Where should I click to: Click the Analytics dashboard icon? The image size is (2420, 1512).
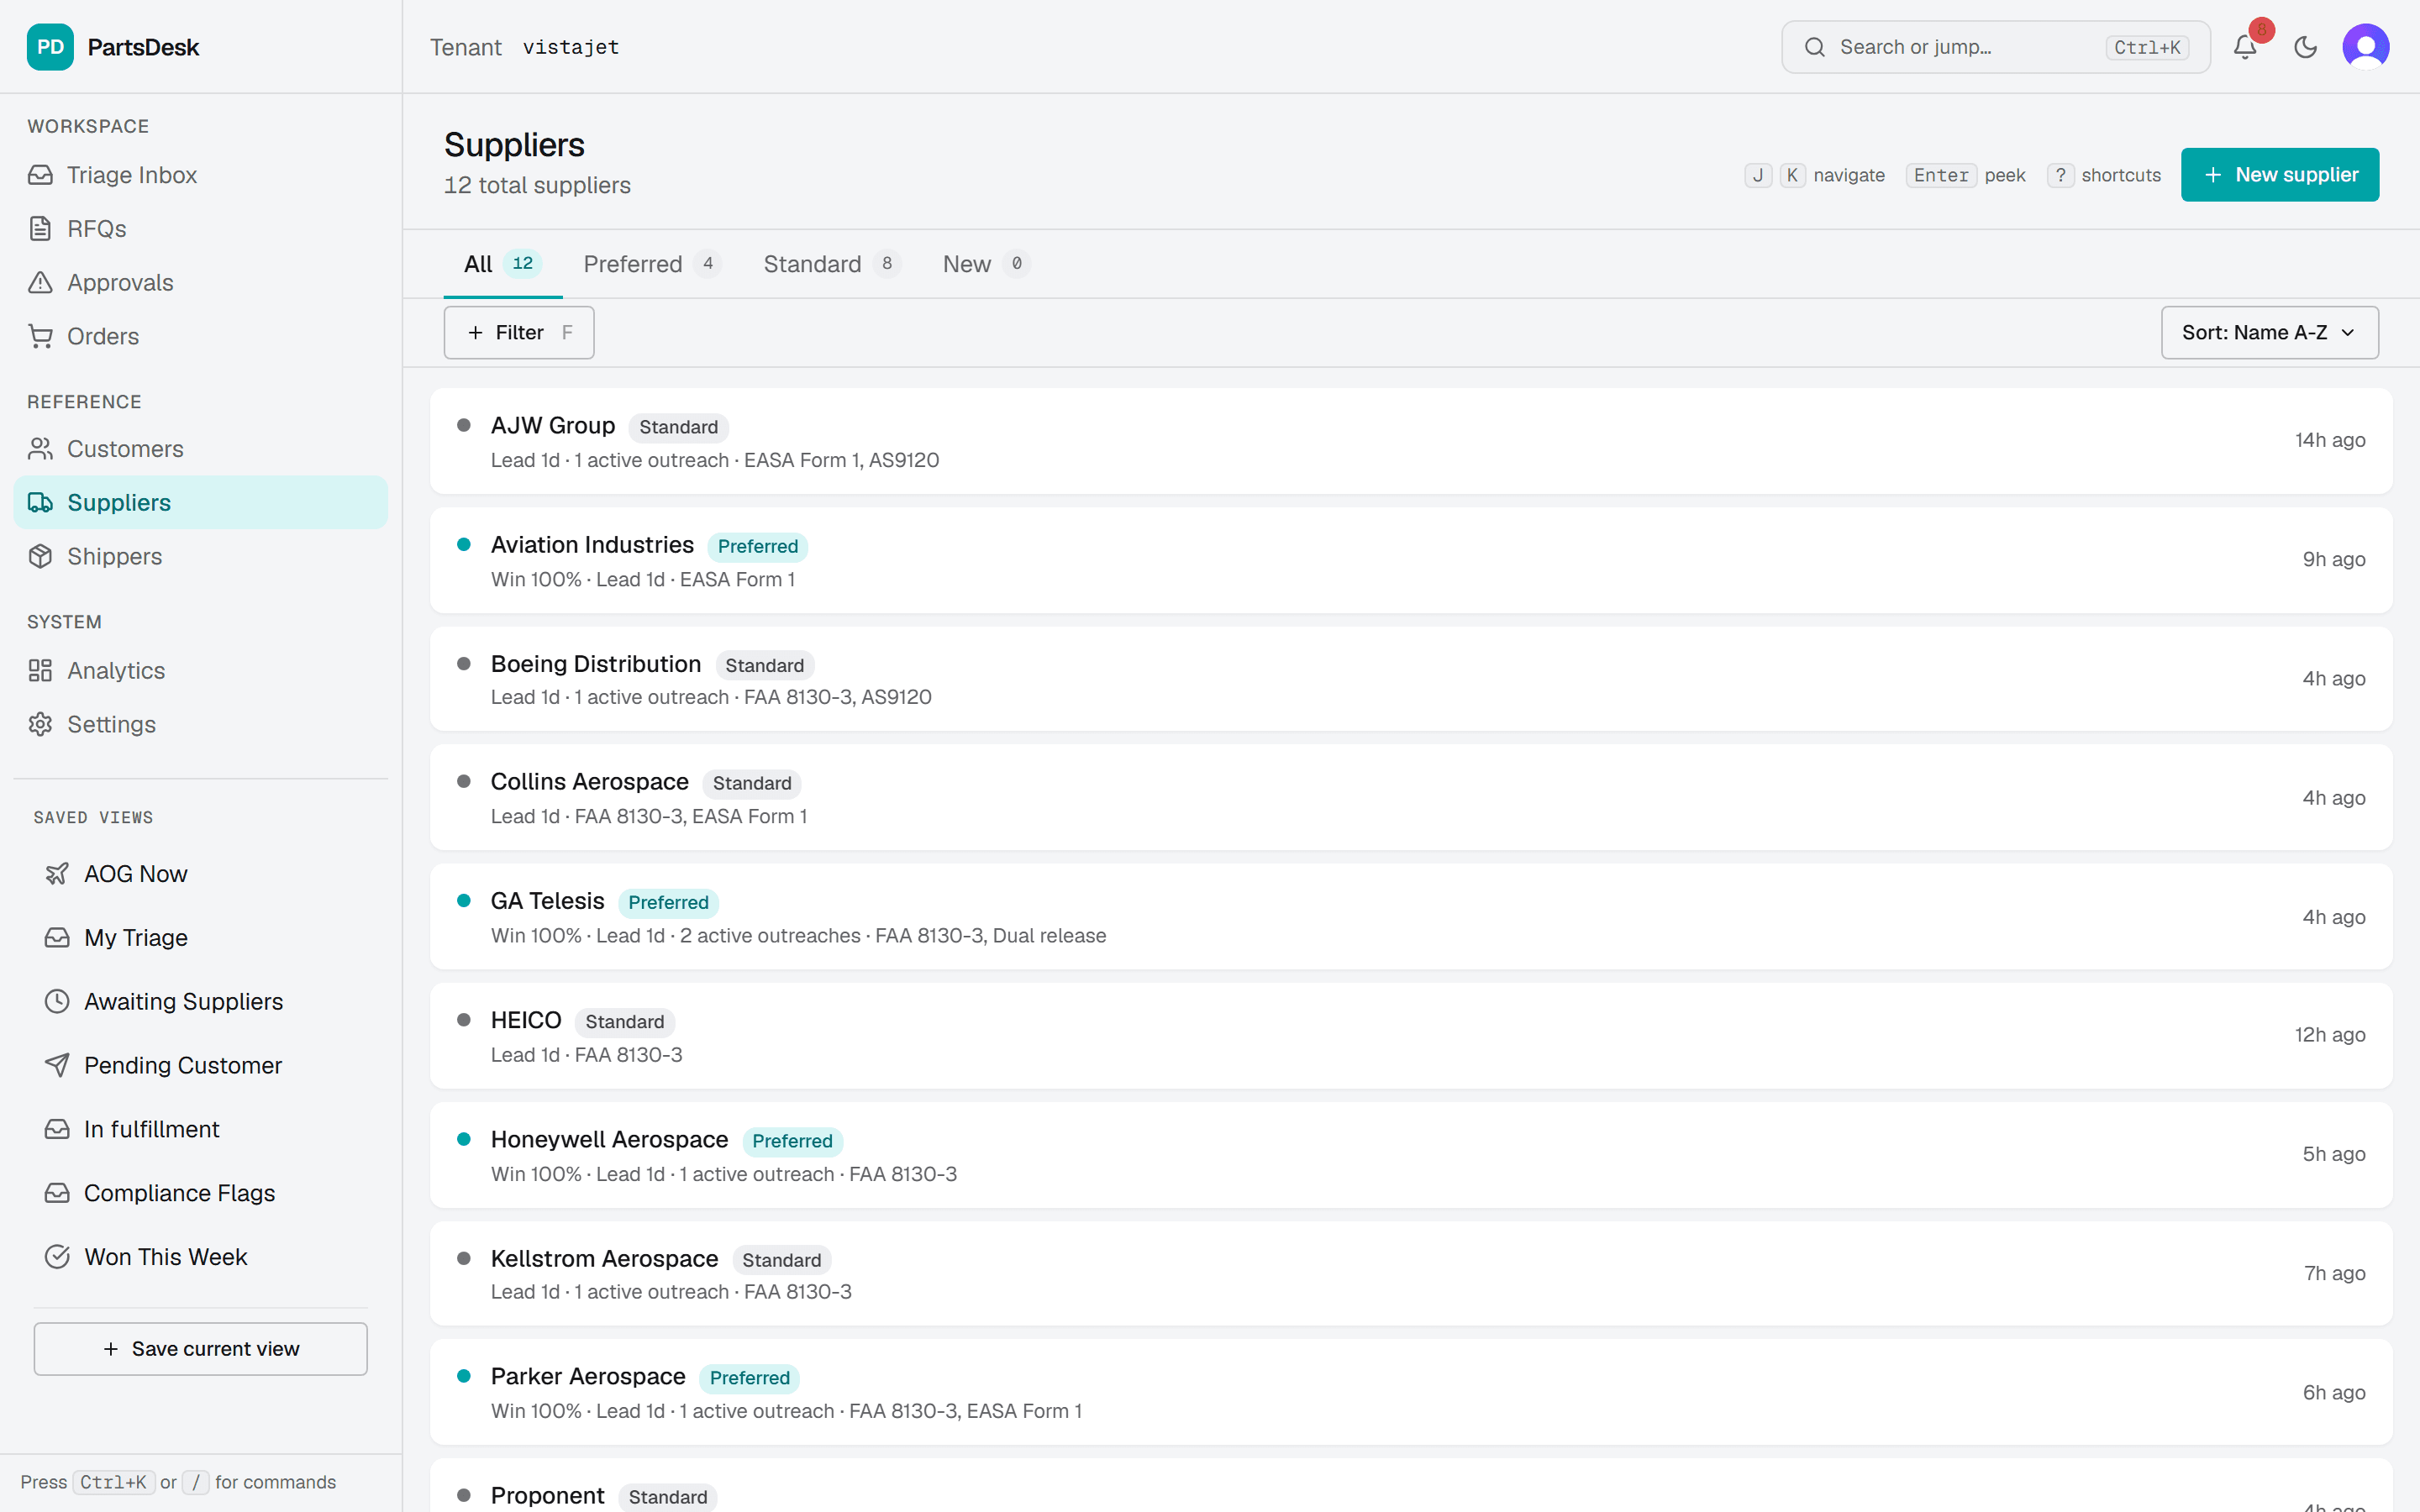coord(40,671)
